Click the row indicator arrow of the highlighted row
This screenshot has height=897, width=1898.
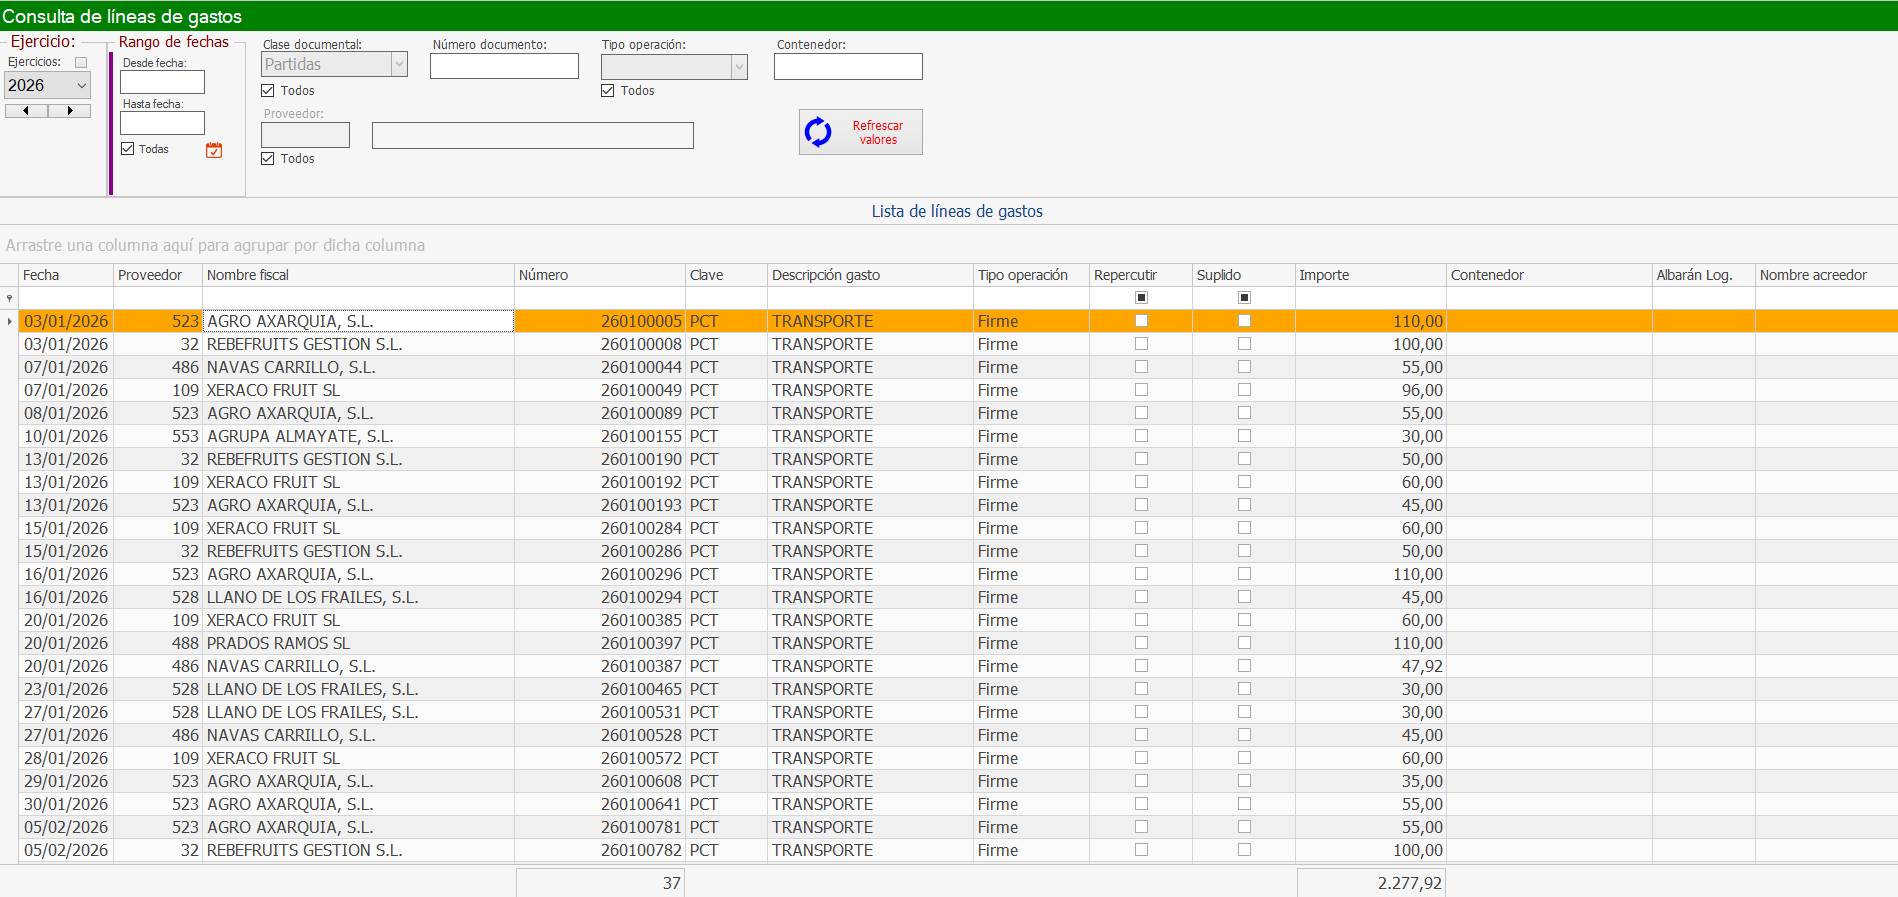(10, 321)
